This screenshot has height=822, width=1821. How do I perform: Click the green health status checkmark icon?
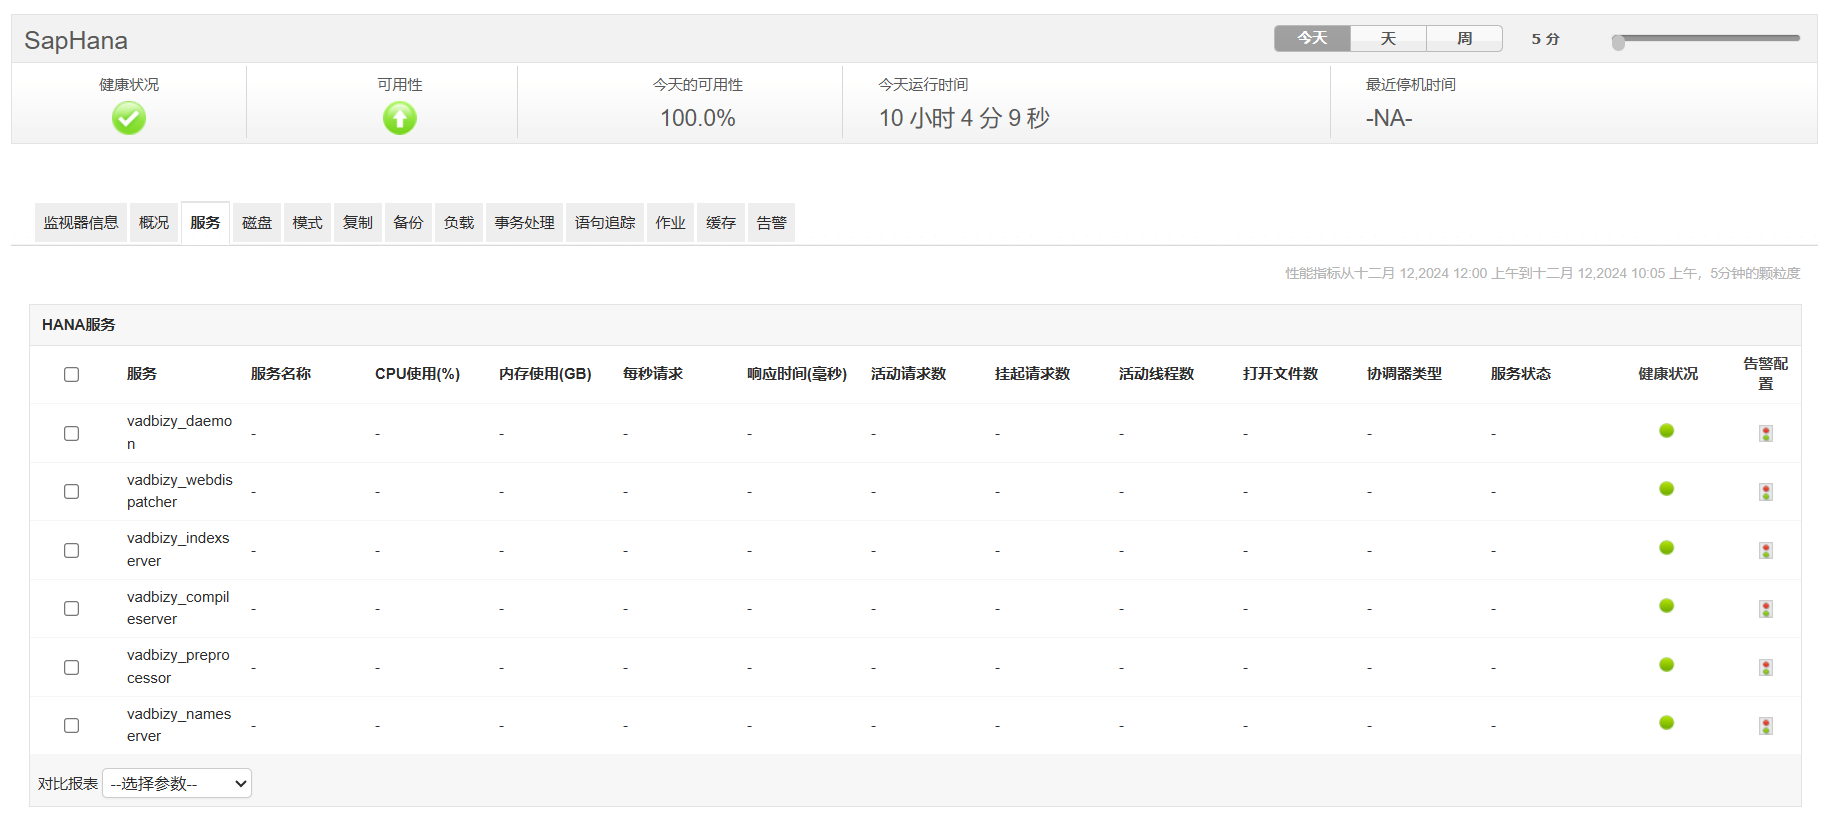[x=129, y=118]
